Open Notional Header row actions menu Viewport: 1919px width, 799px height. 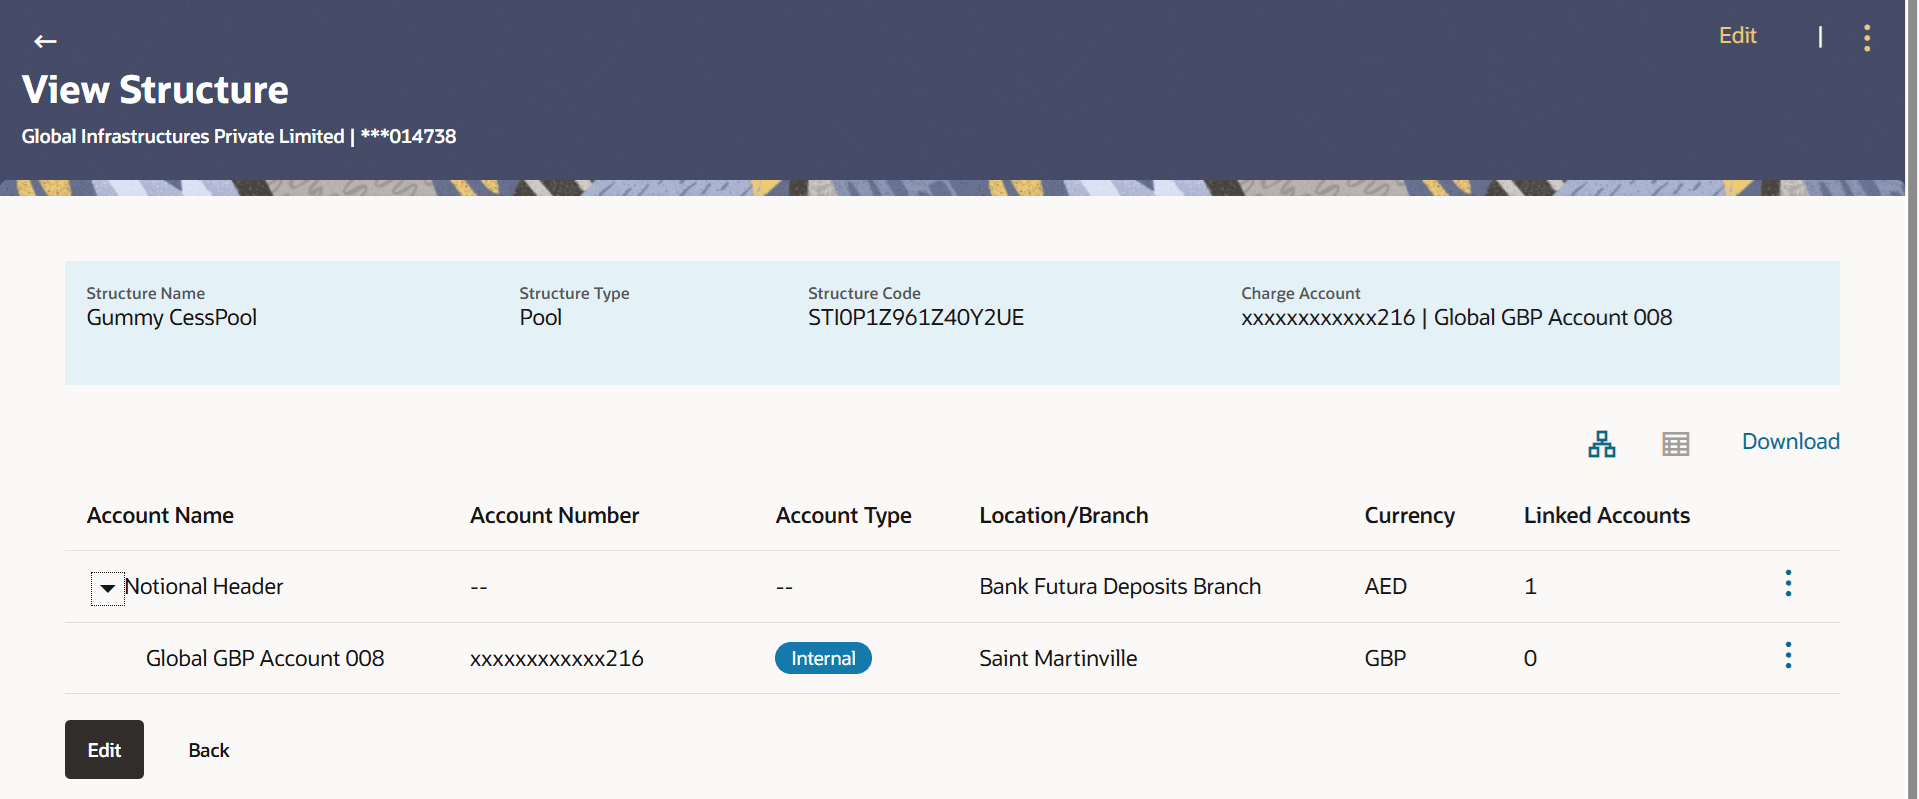tap(1788, 584)
